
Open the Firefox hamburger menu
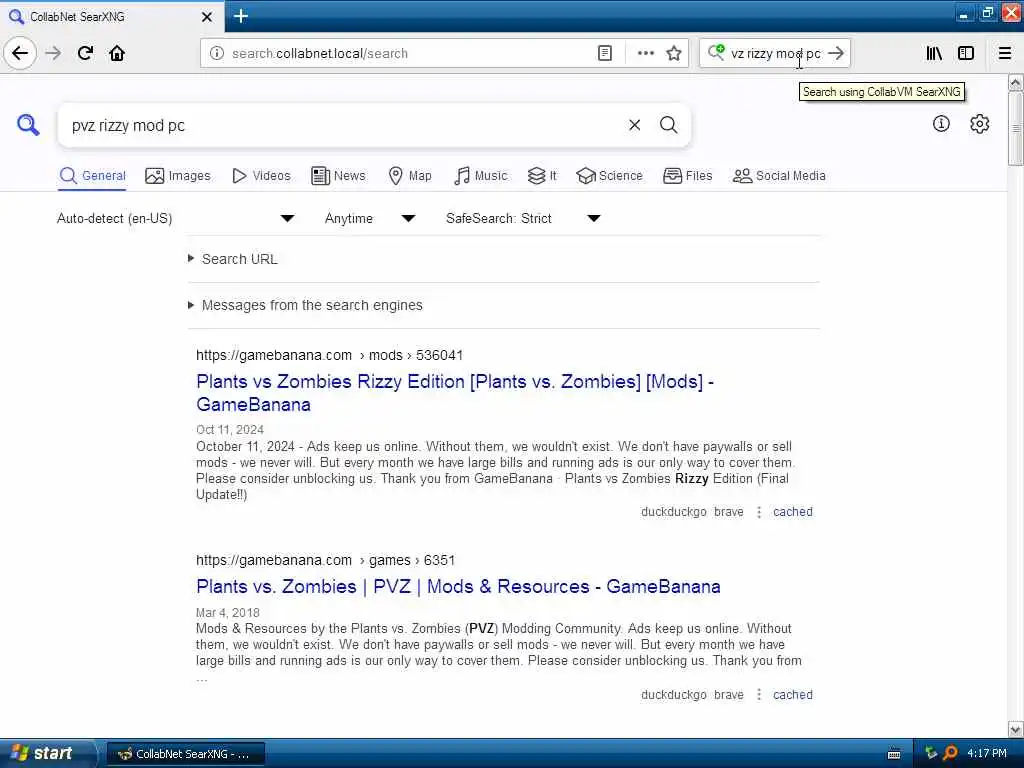pos(1005,53)
